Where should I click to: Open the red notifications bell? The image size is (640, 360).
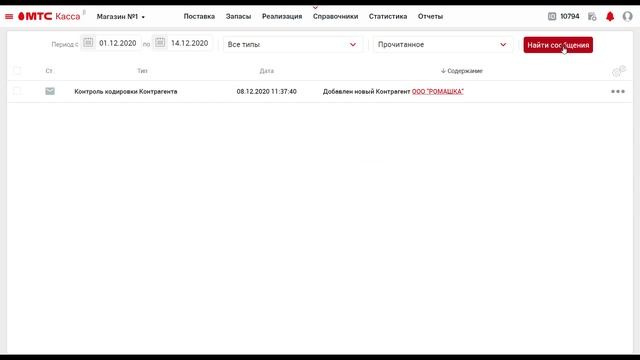pyautogui.click(x=610, y=16)
